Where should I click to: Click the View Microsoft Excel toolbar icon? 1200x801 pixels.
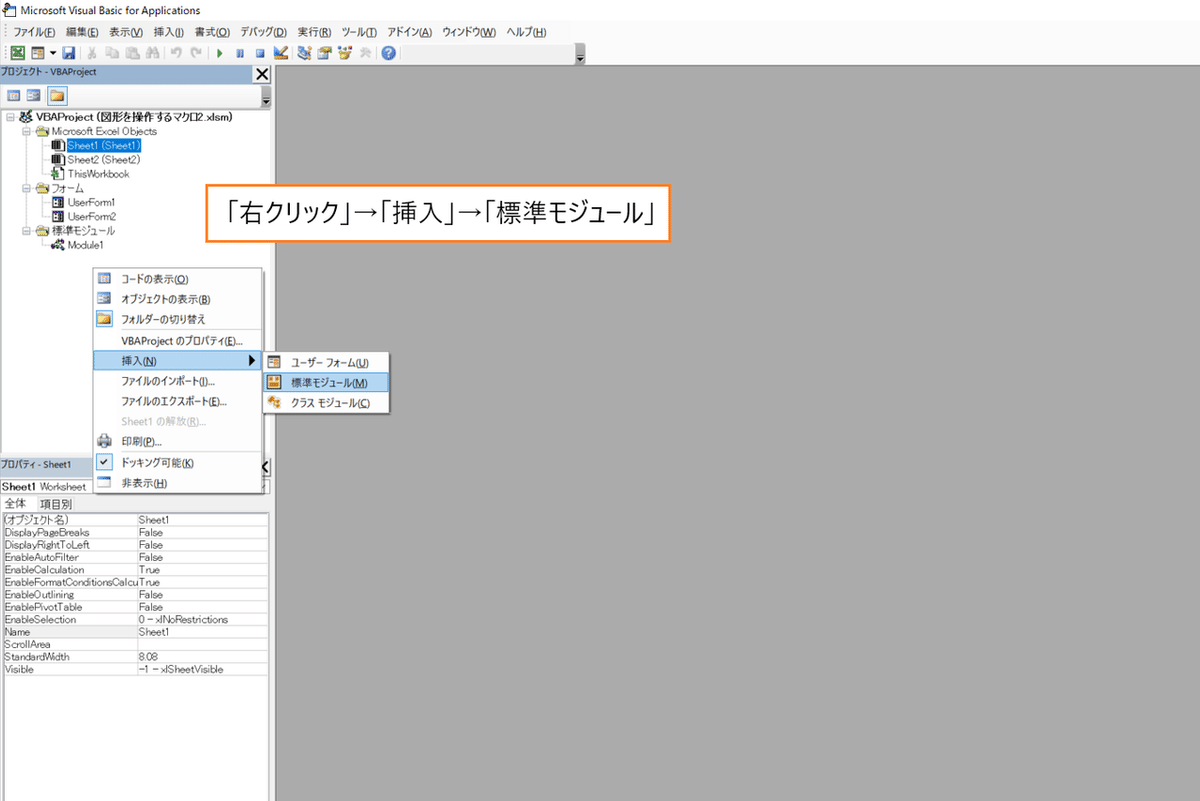tap(17, 52)
